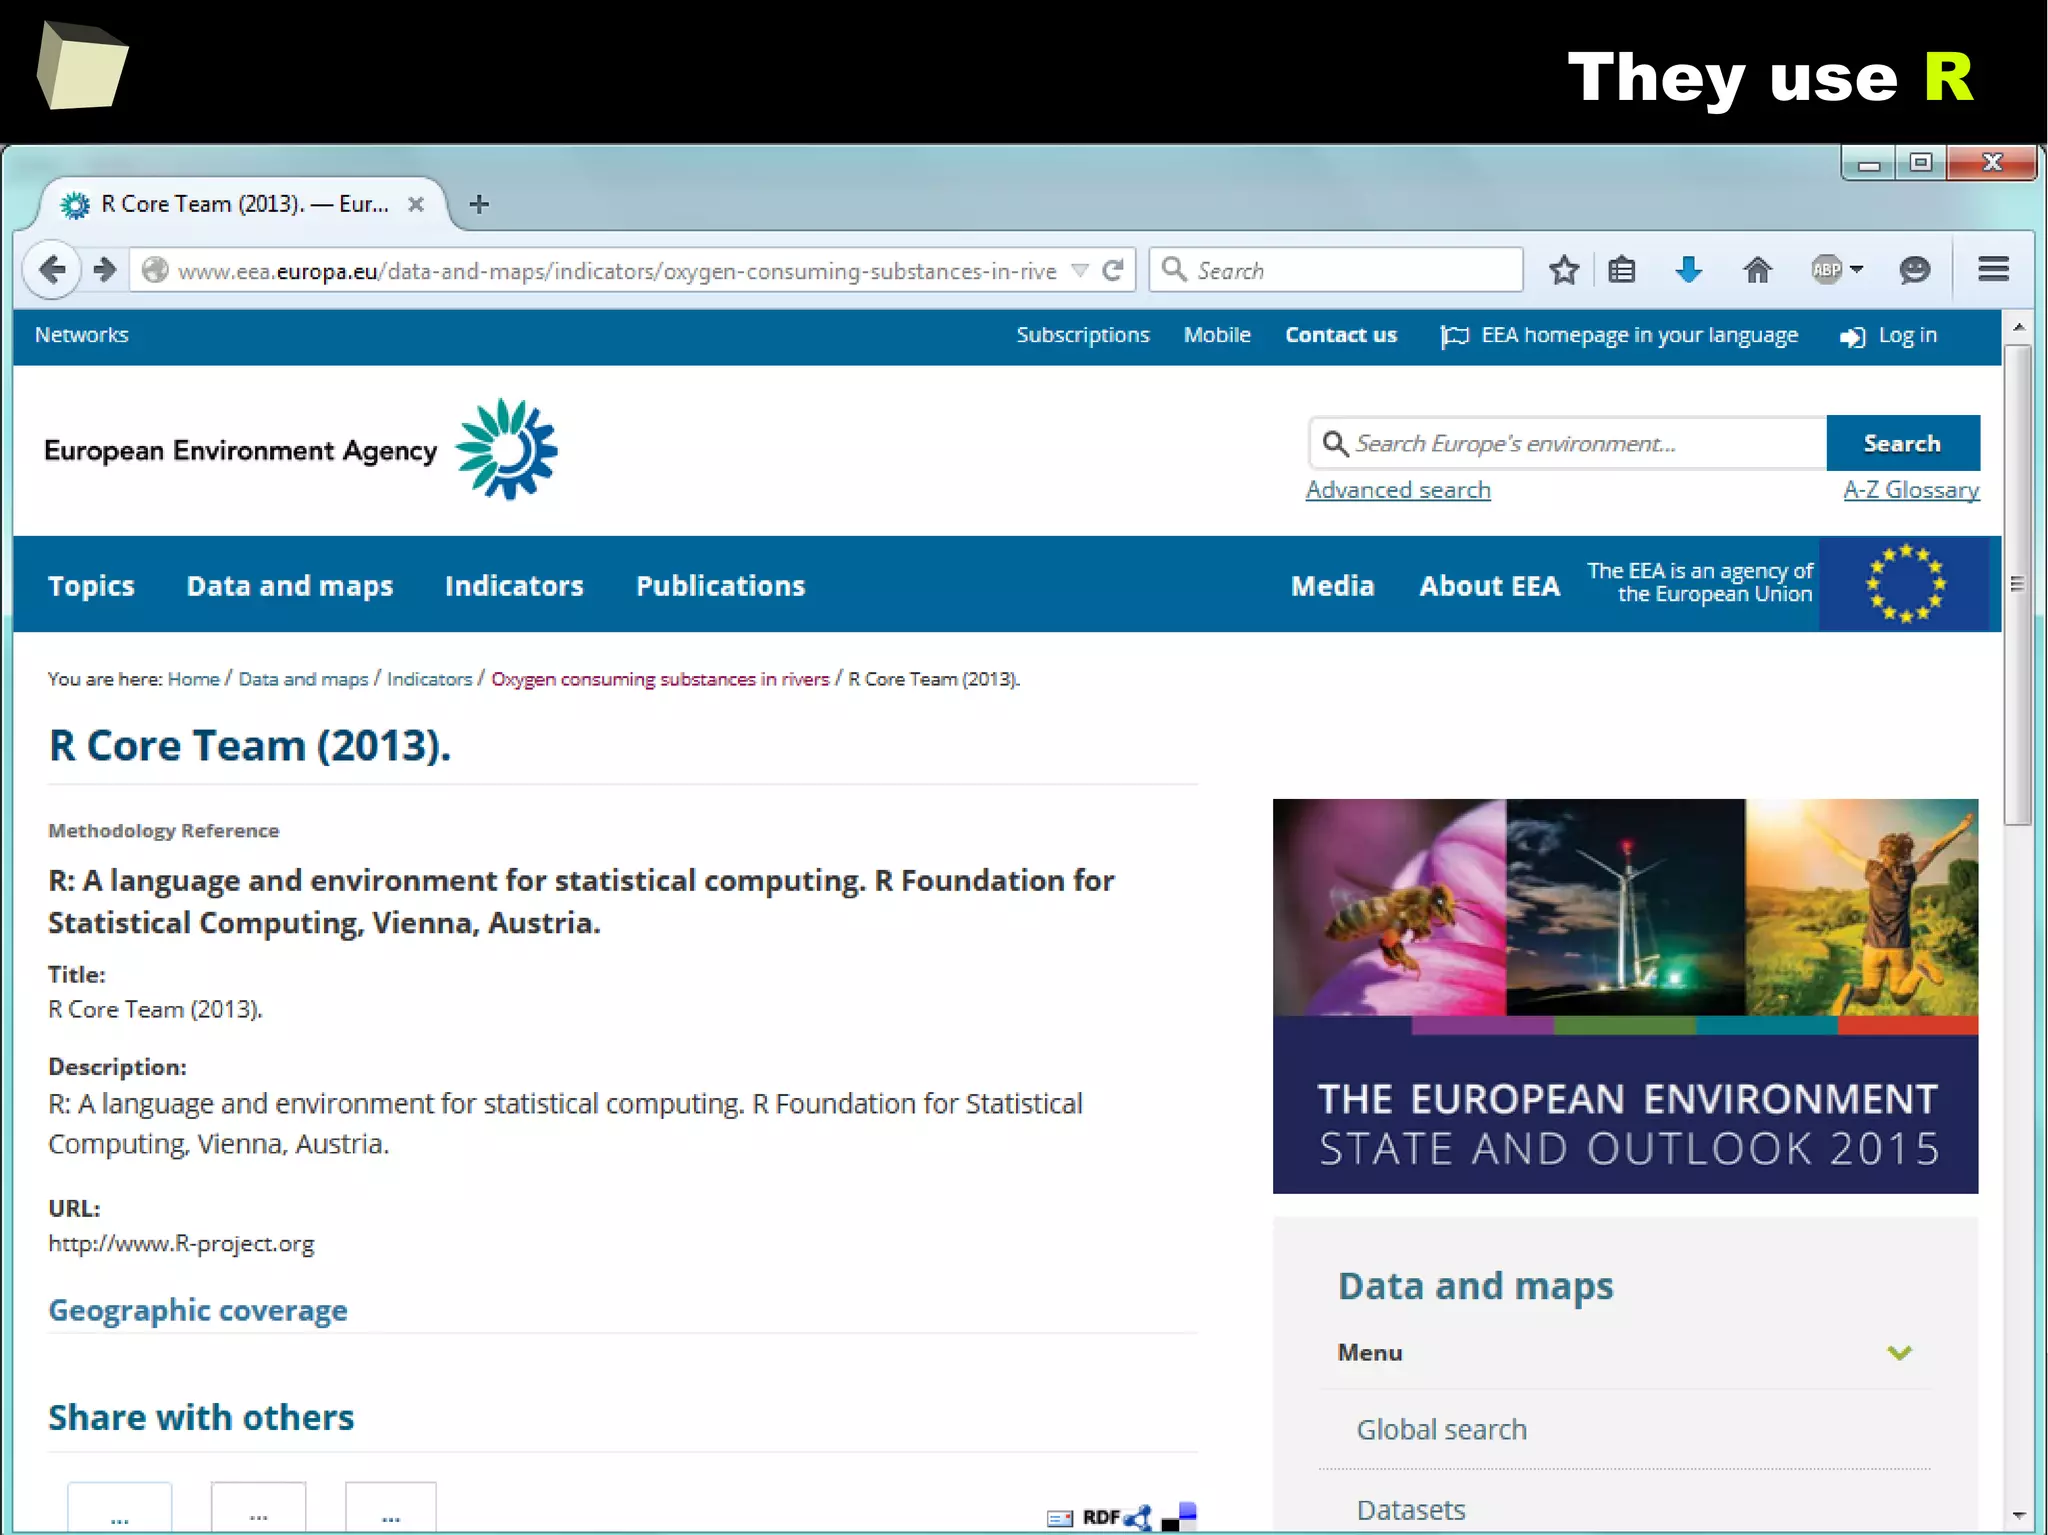
Task: Go to browser home icon
Action: [x=1757, y=270]
